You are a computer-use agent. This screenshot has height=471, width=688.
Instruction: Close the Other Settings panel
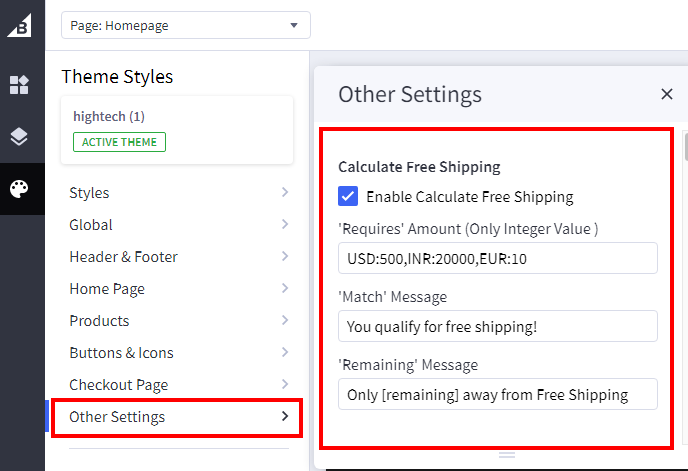[x=667, y=94]
